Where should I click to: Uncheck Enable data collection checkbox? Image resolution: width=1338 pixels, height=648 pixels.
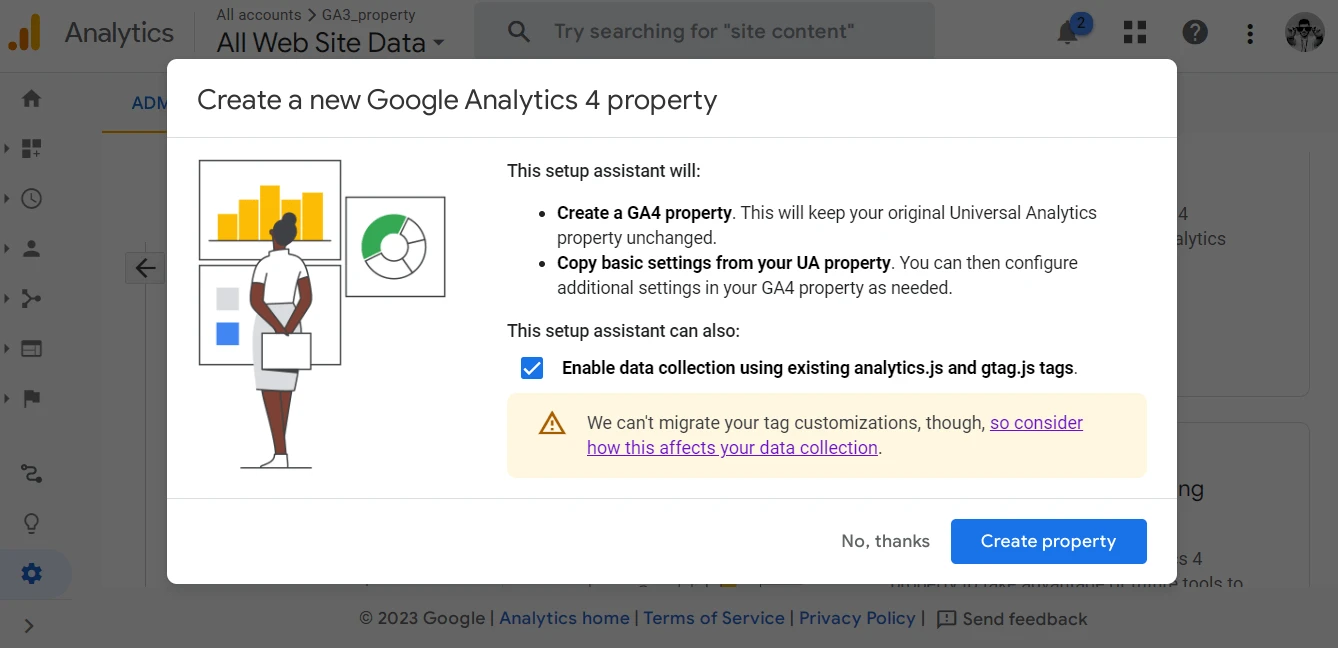532,368
